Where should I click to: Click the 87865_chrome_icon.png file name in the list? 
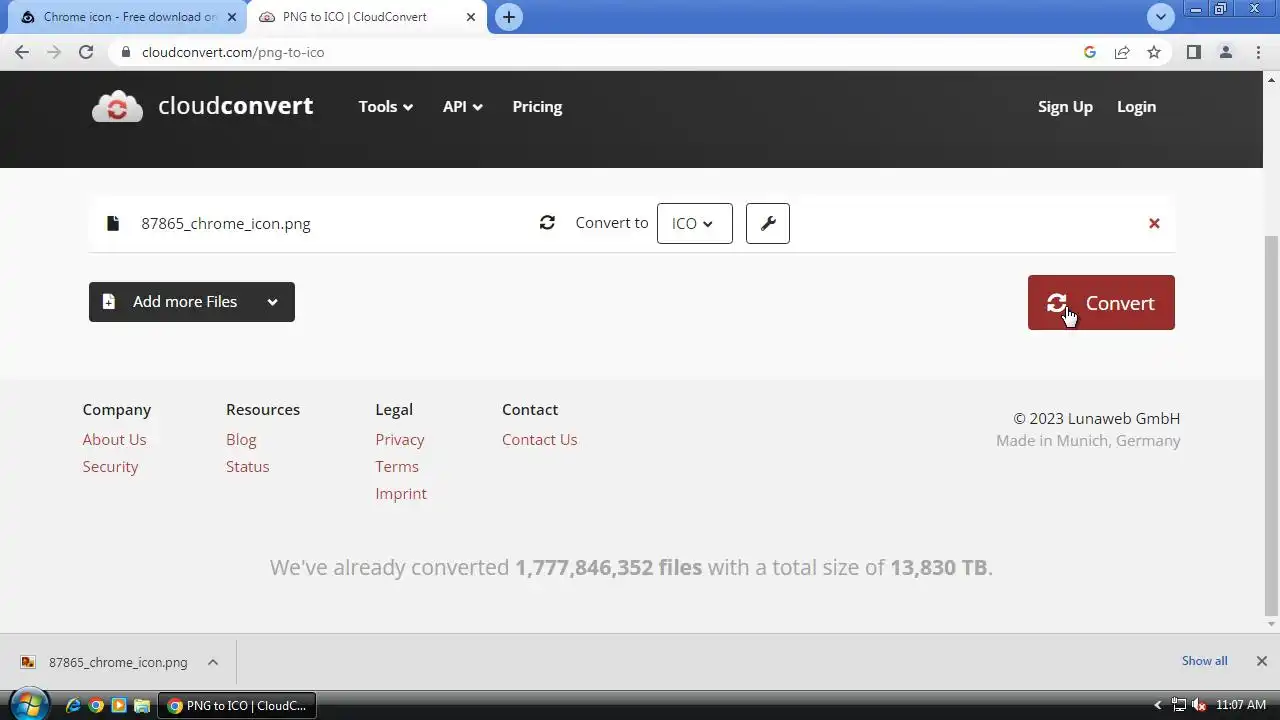click(x=226, y=223)
